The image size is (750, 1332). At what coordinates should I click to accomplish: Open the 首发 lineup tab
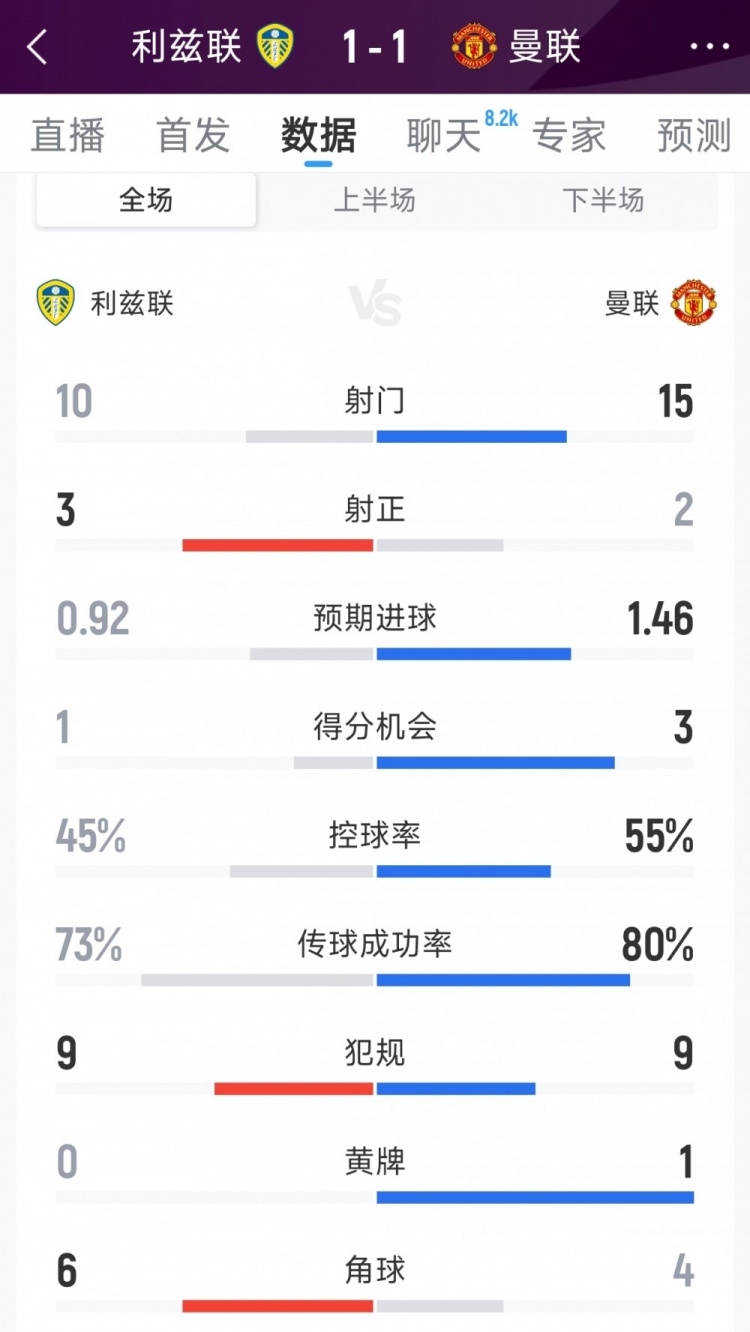[x=193, y=136]
